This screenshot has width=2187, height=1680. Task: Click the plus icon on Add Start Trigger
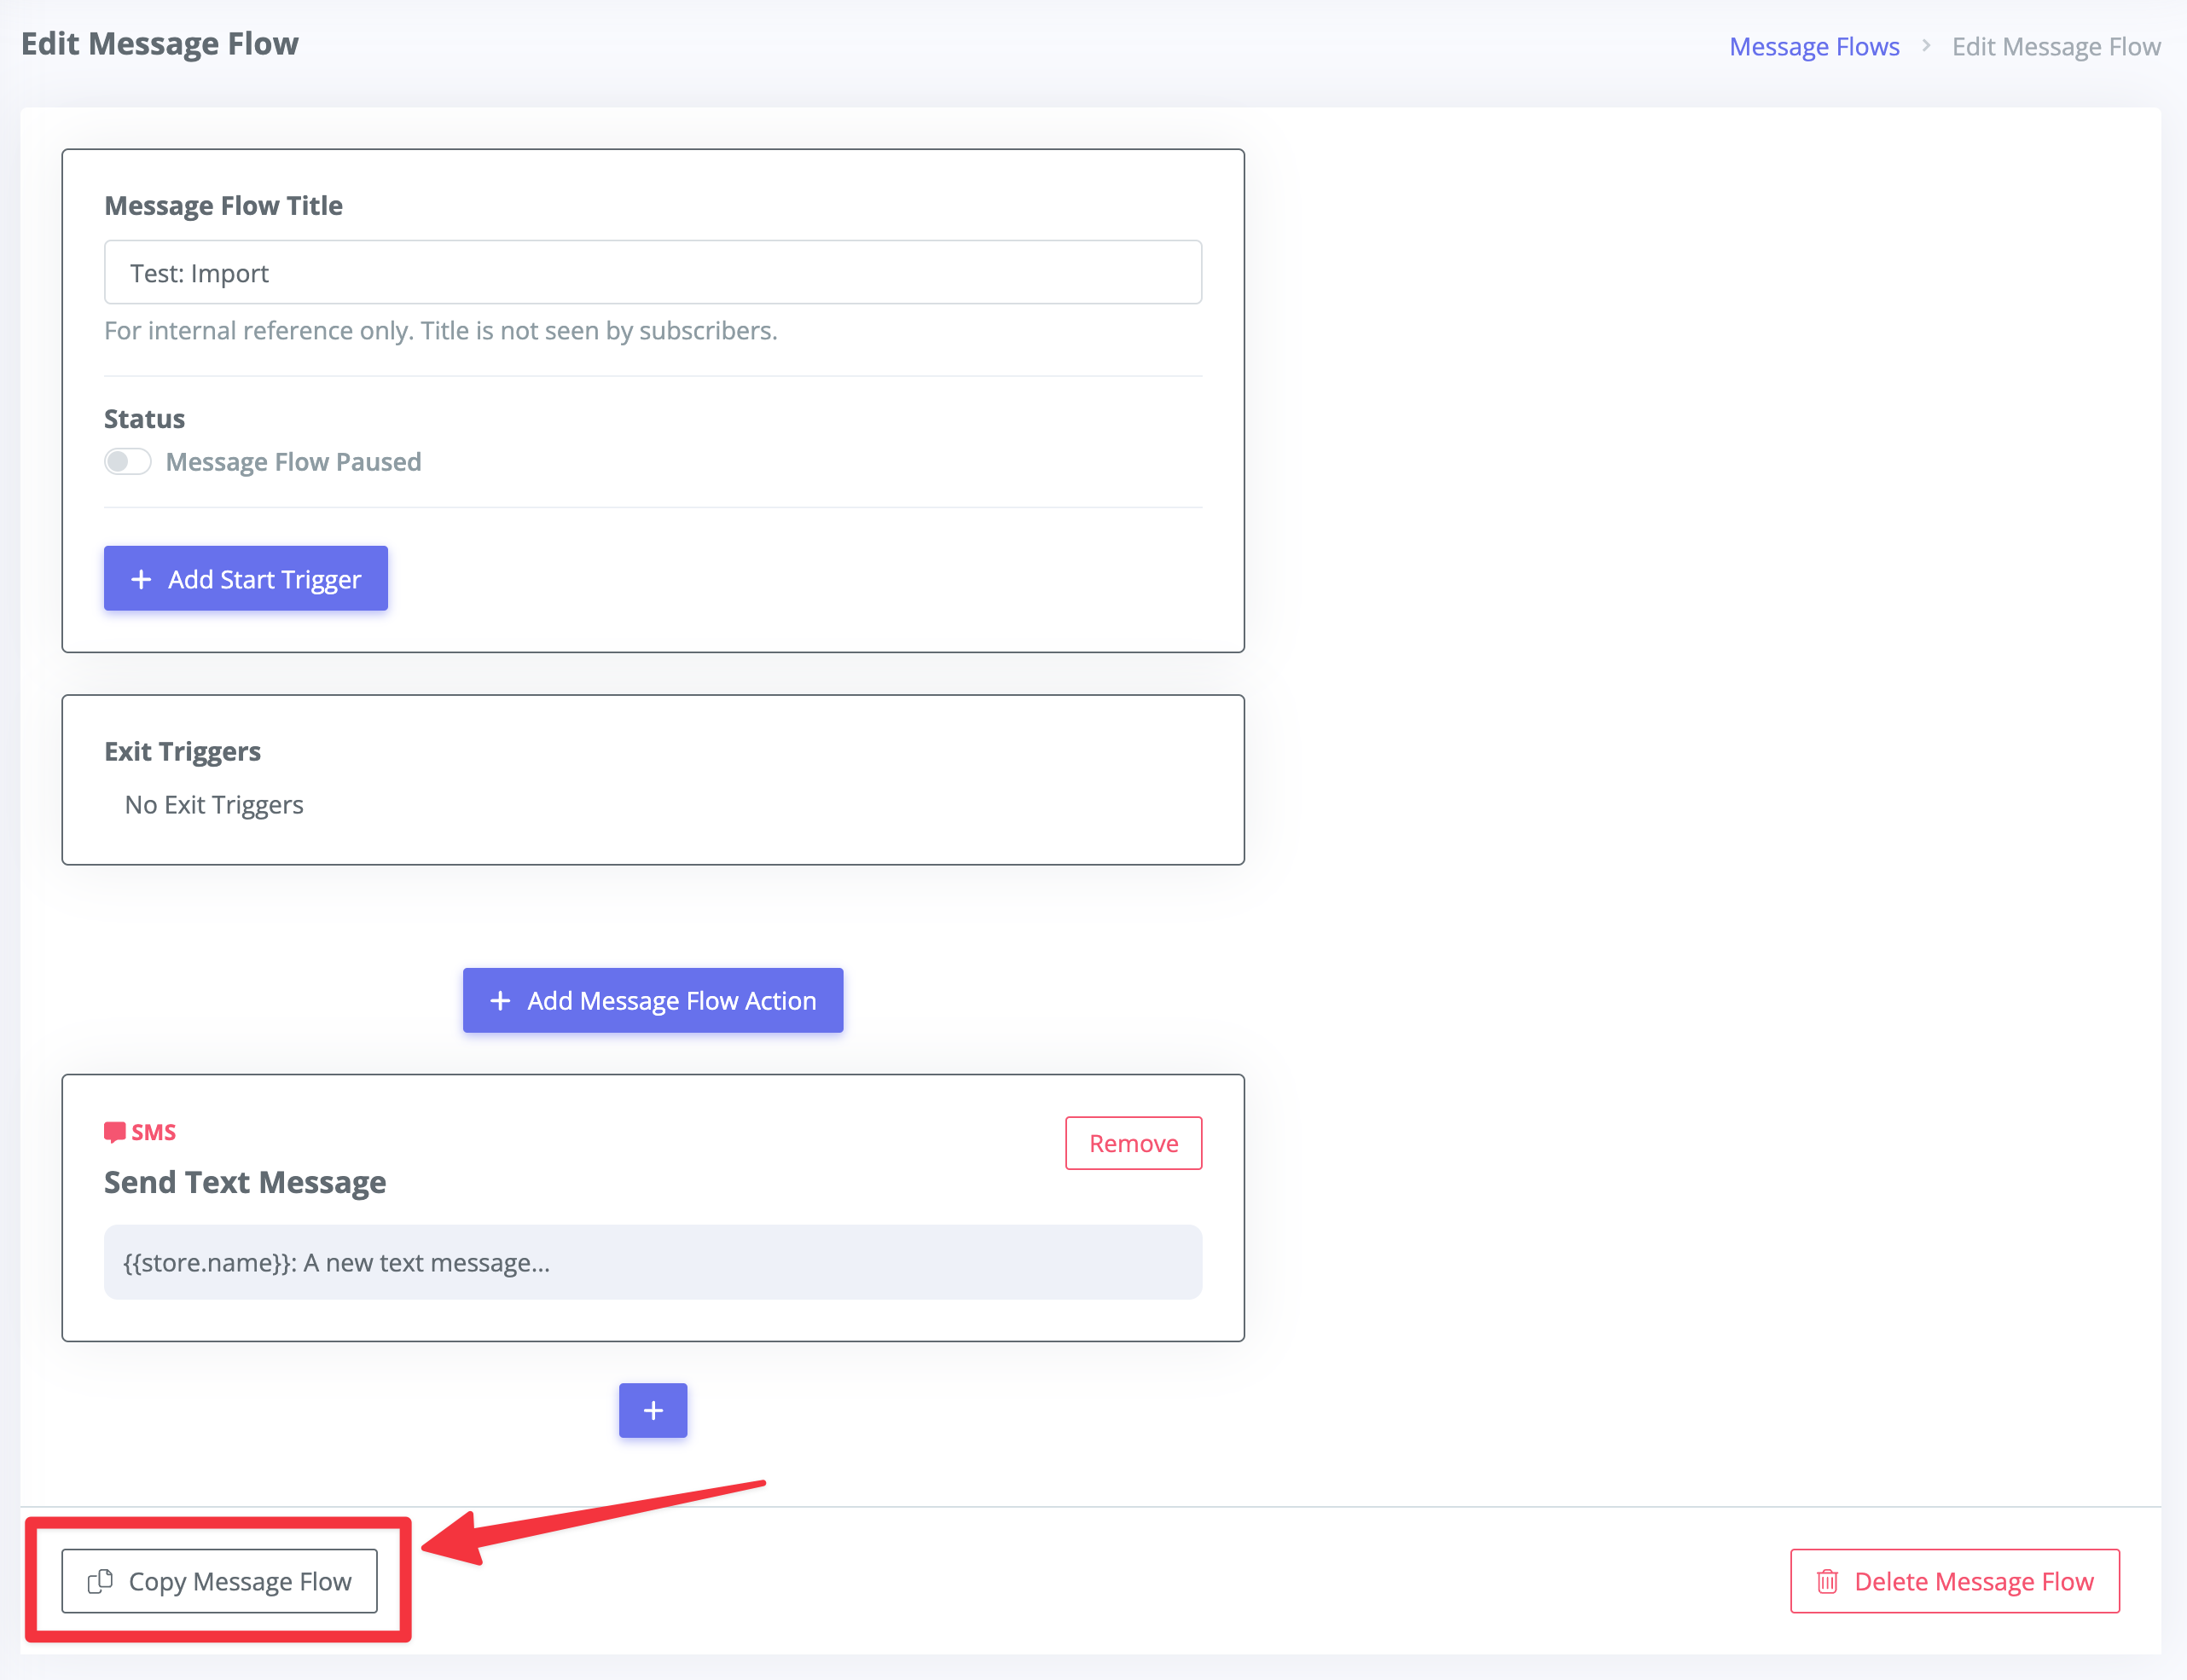point(140,578)
